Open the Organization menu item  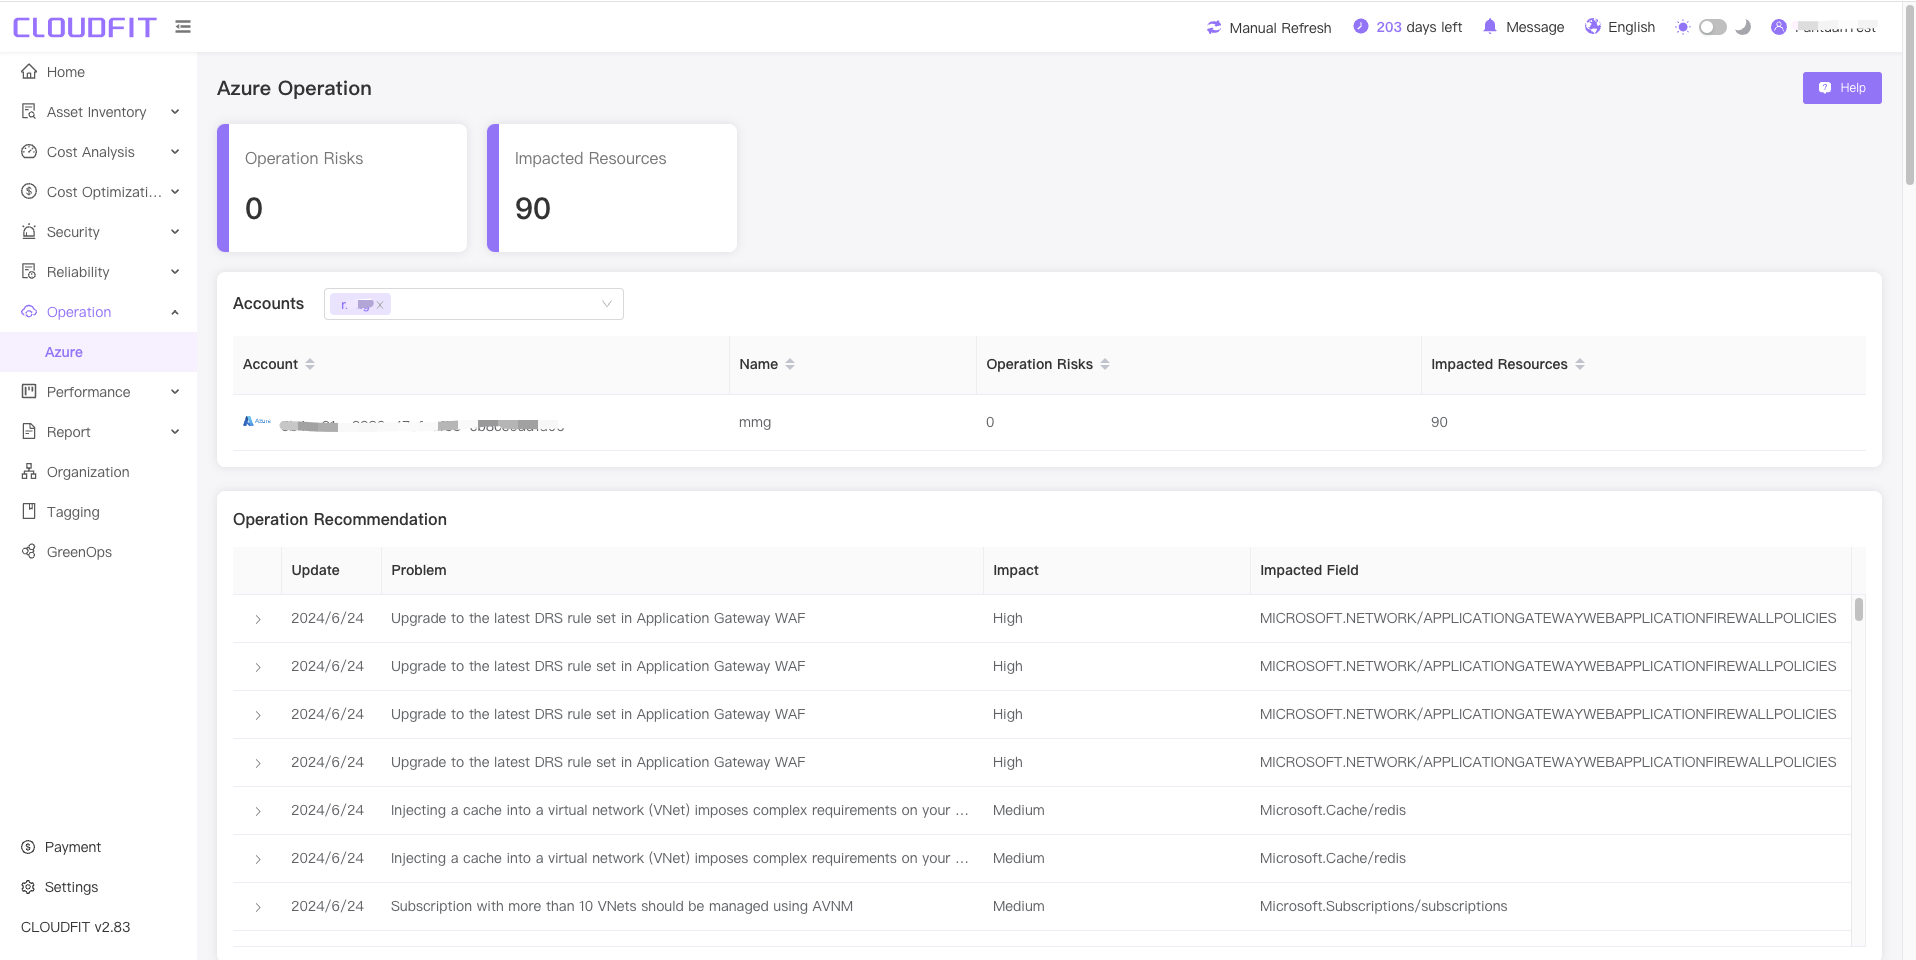(x=98, y=472)
